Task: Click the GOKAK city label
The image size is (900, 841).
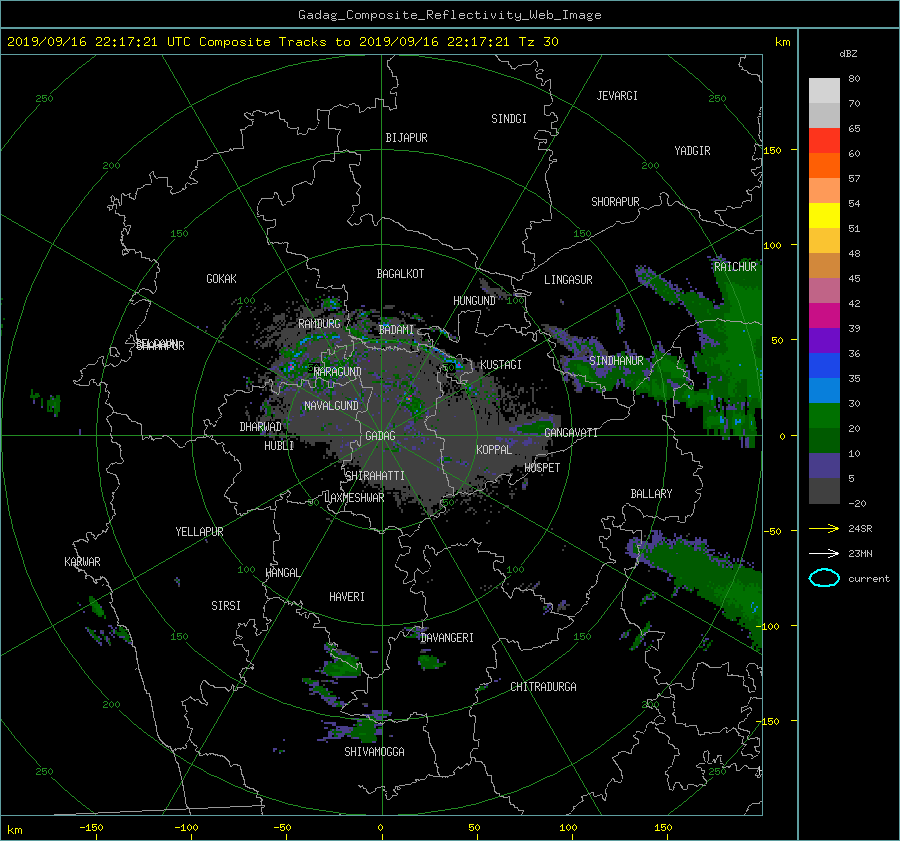Action: coord(221,279)
